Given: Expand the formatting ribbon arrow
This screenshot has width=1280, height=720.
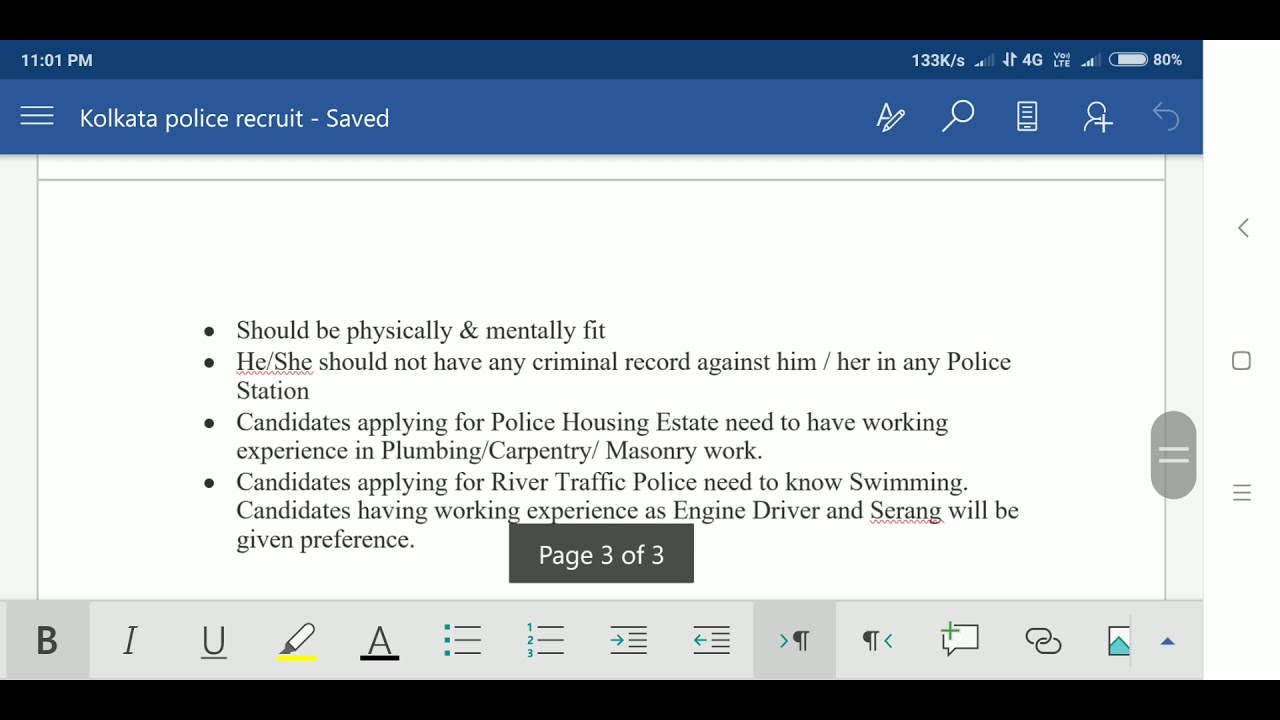Looking at the screenshot, I should tap(1167, 641).
